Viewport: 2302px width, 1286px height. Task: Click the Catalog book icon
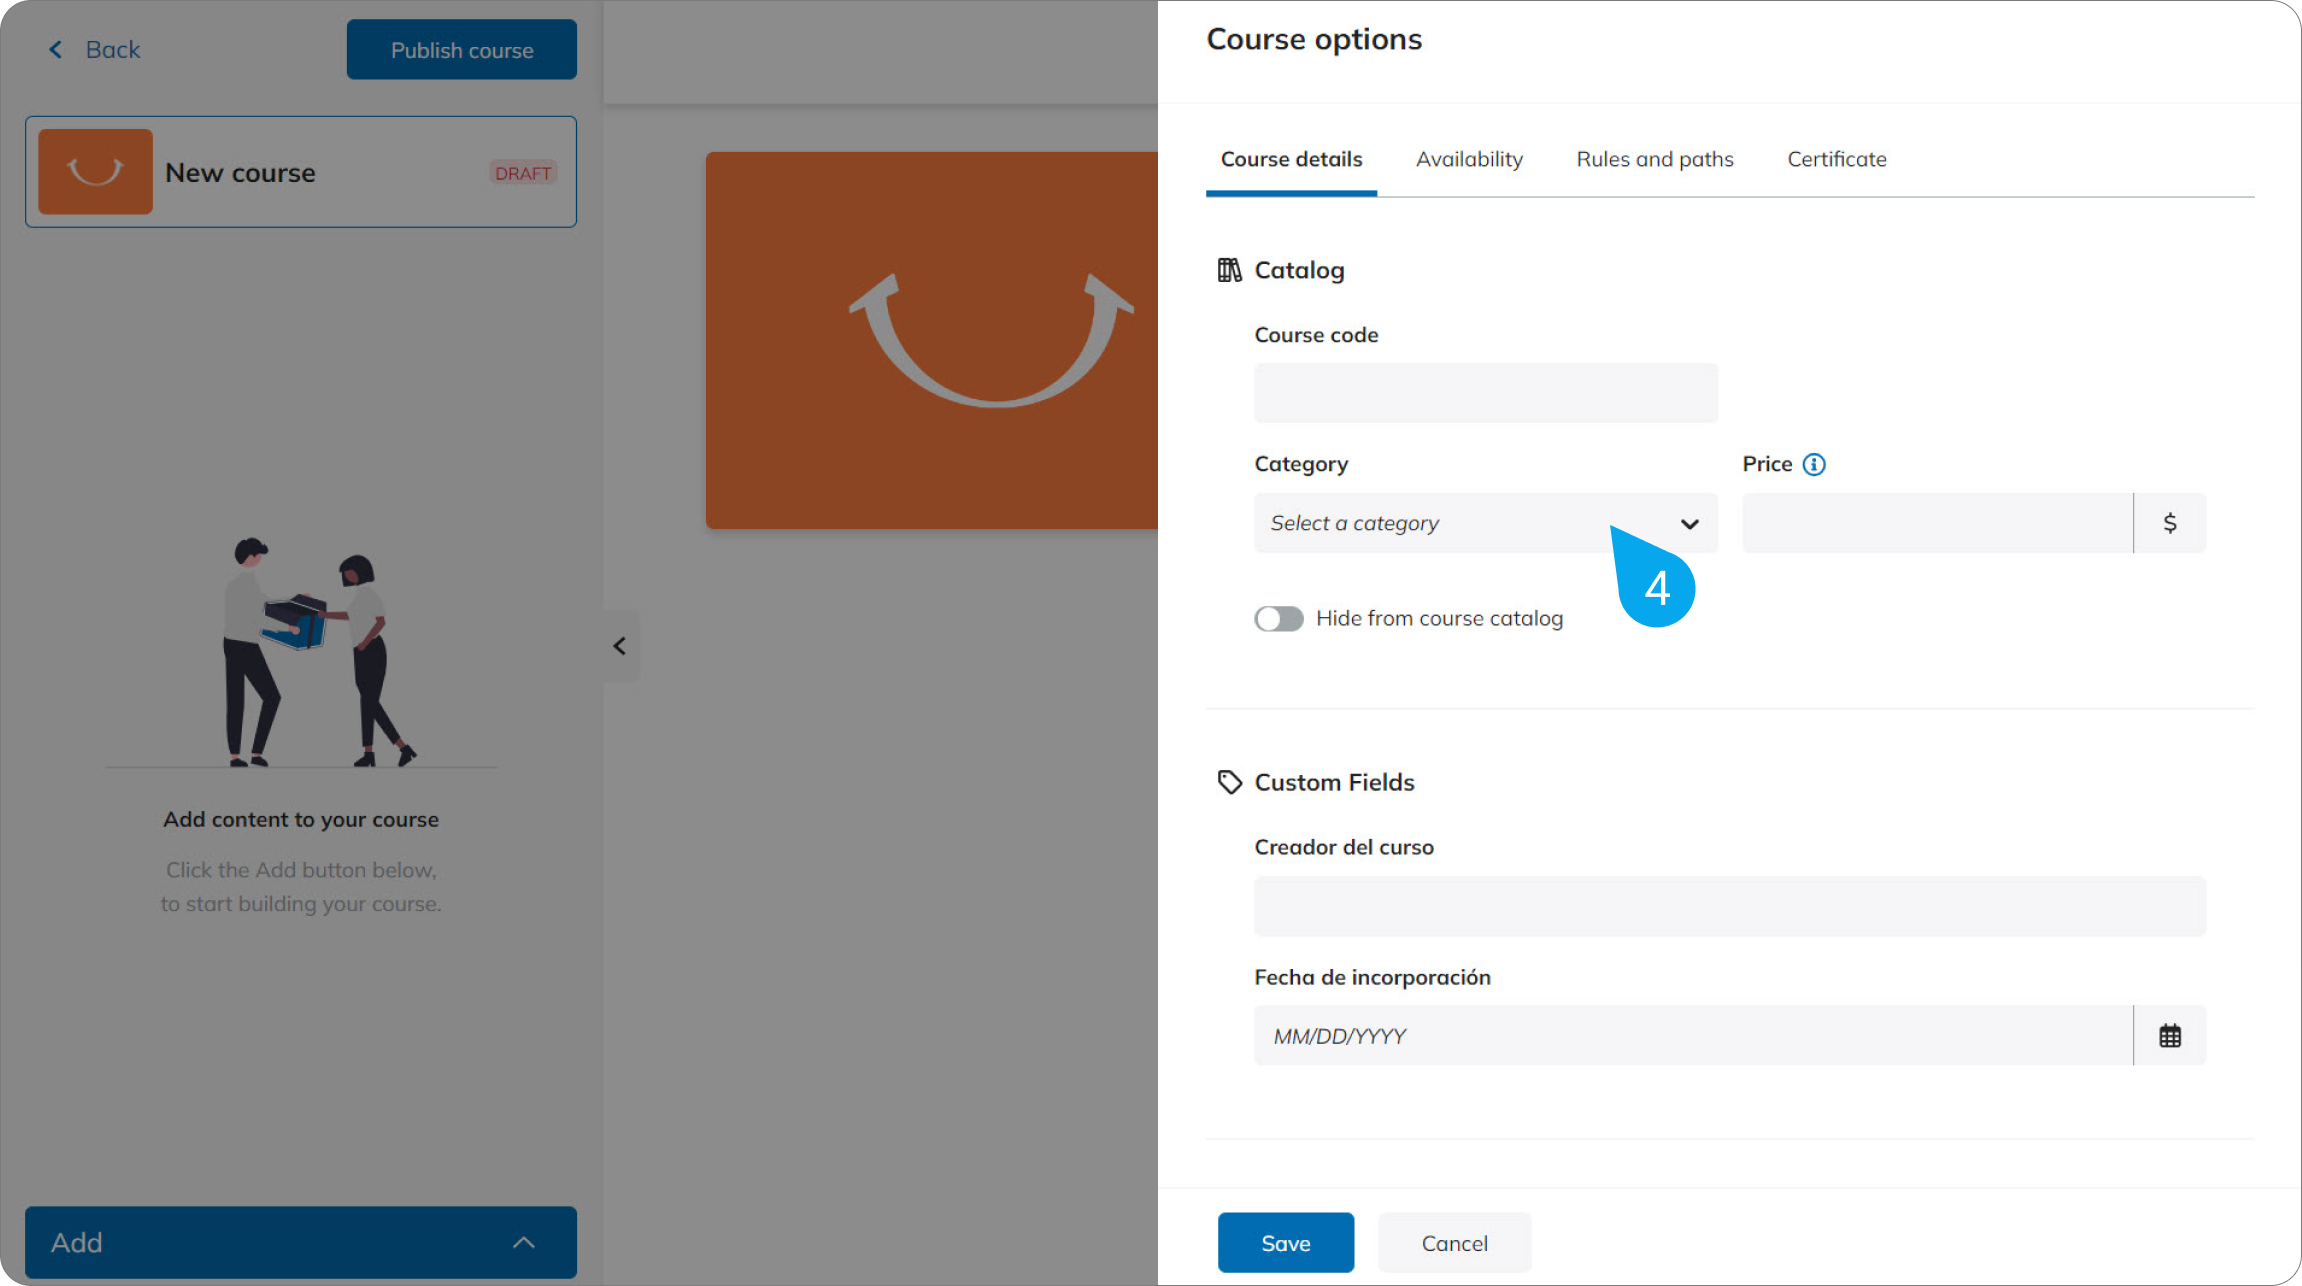(x=1230, y=270)
